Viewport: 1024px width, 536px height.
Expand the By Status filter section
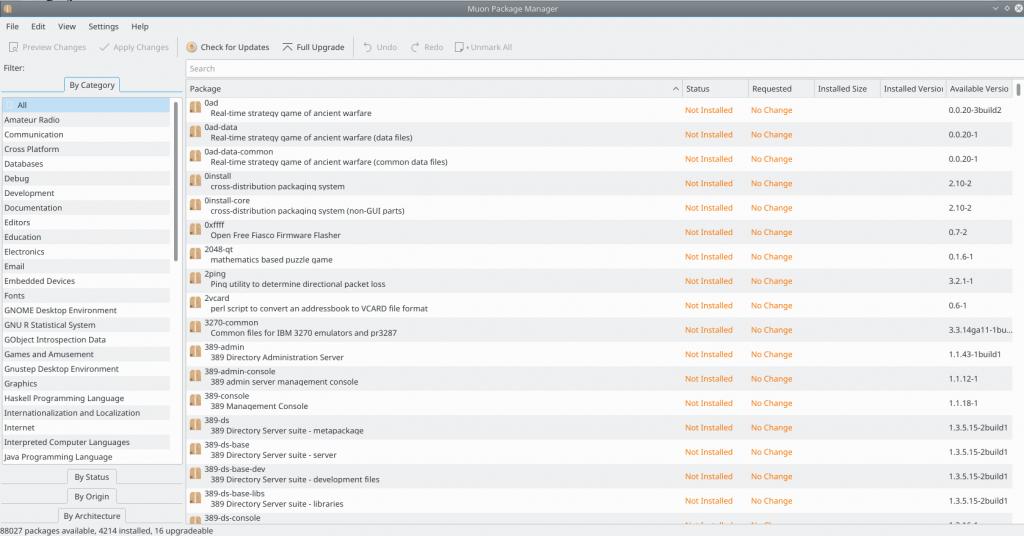click(x=92, y=477)
